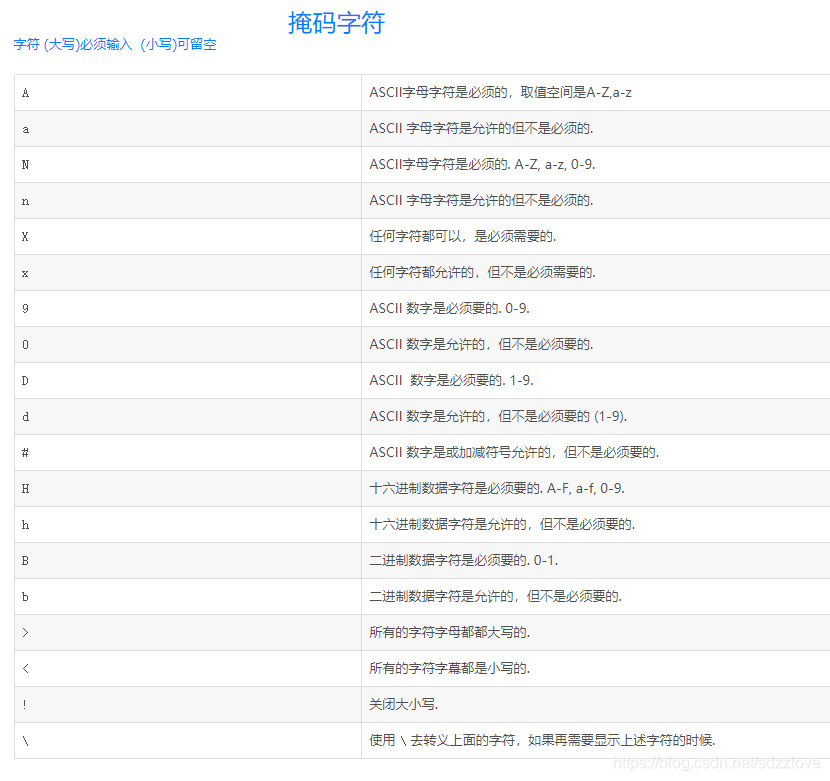Viewport: 830px width, 781px height.
Task: Select the uppercase H mask character cell
Action: pyautogui.click(x=188, y=489)
